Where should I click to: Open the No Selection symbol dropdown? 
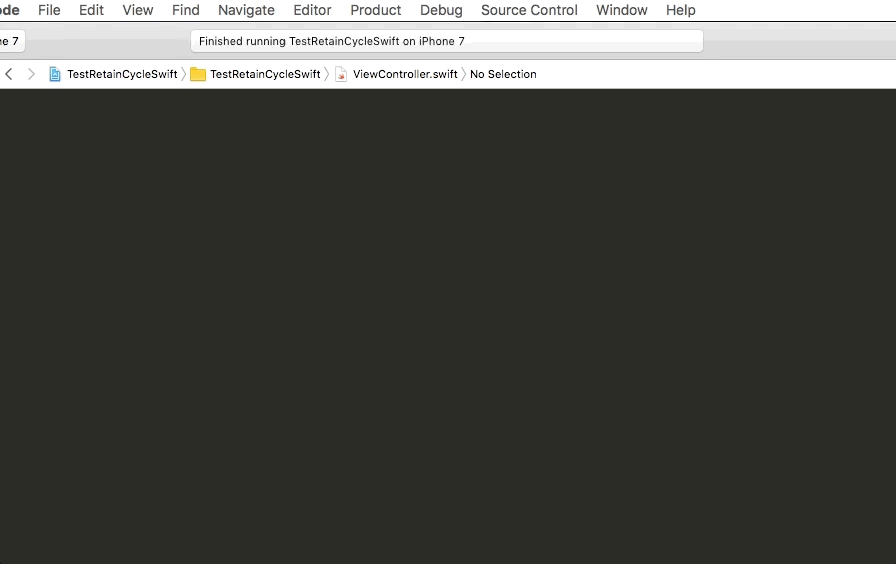pyautogui.click(x=503, y=74)
